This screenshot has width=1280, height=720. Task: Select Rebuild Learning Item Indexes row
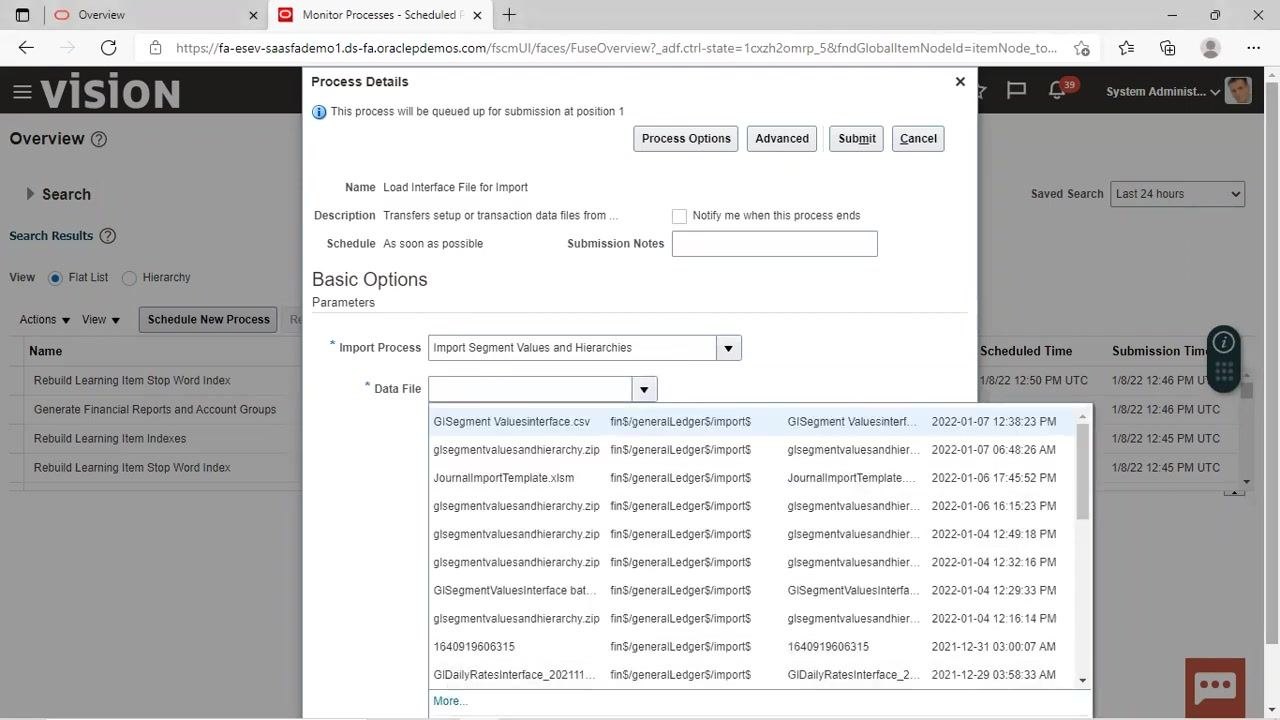coord(110,438)
